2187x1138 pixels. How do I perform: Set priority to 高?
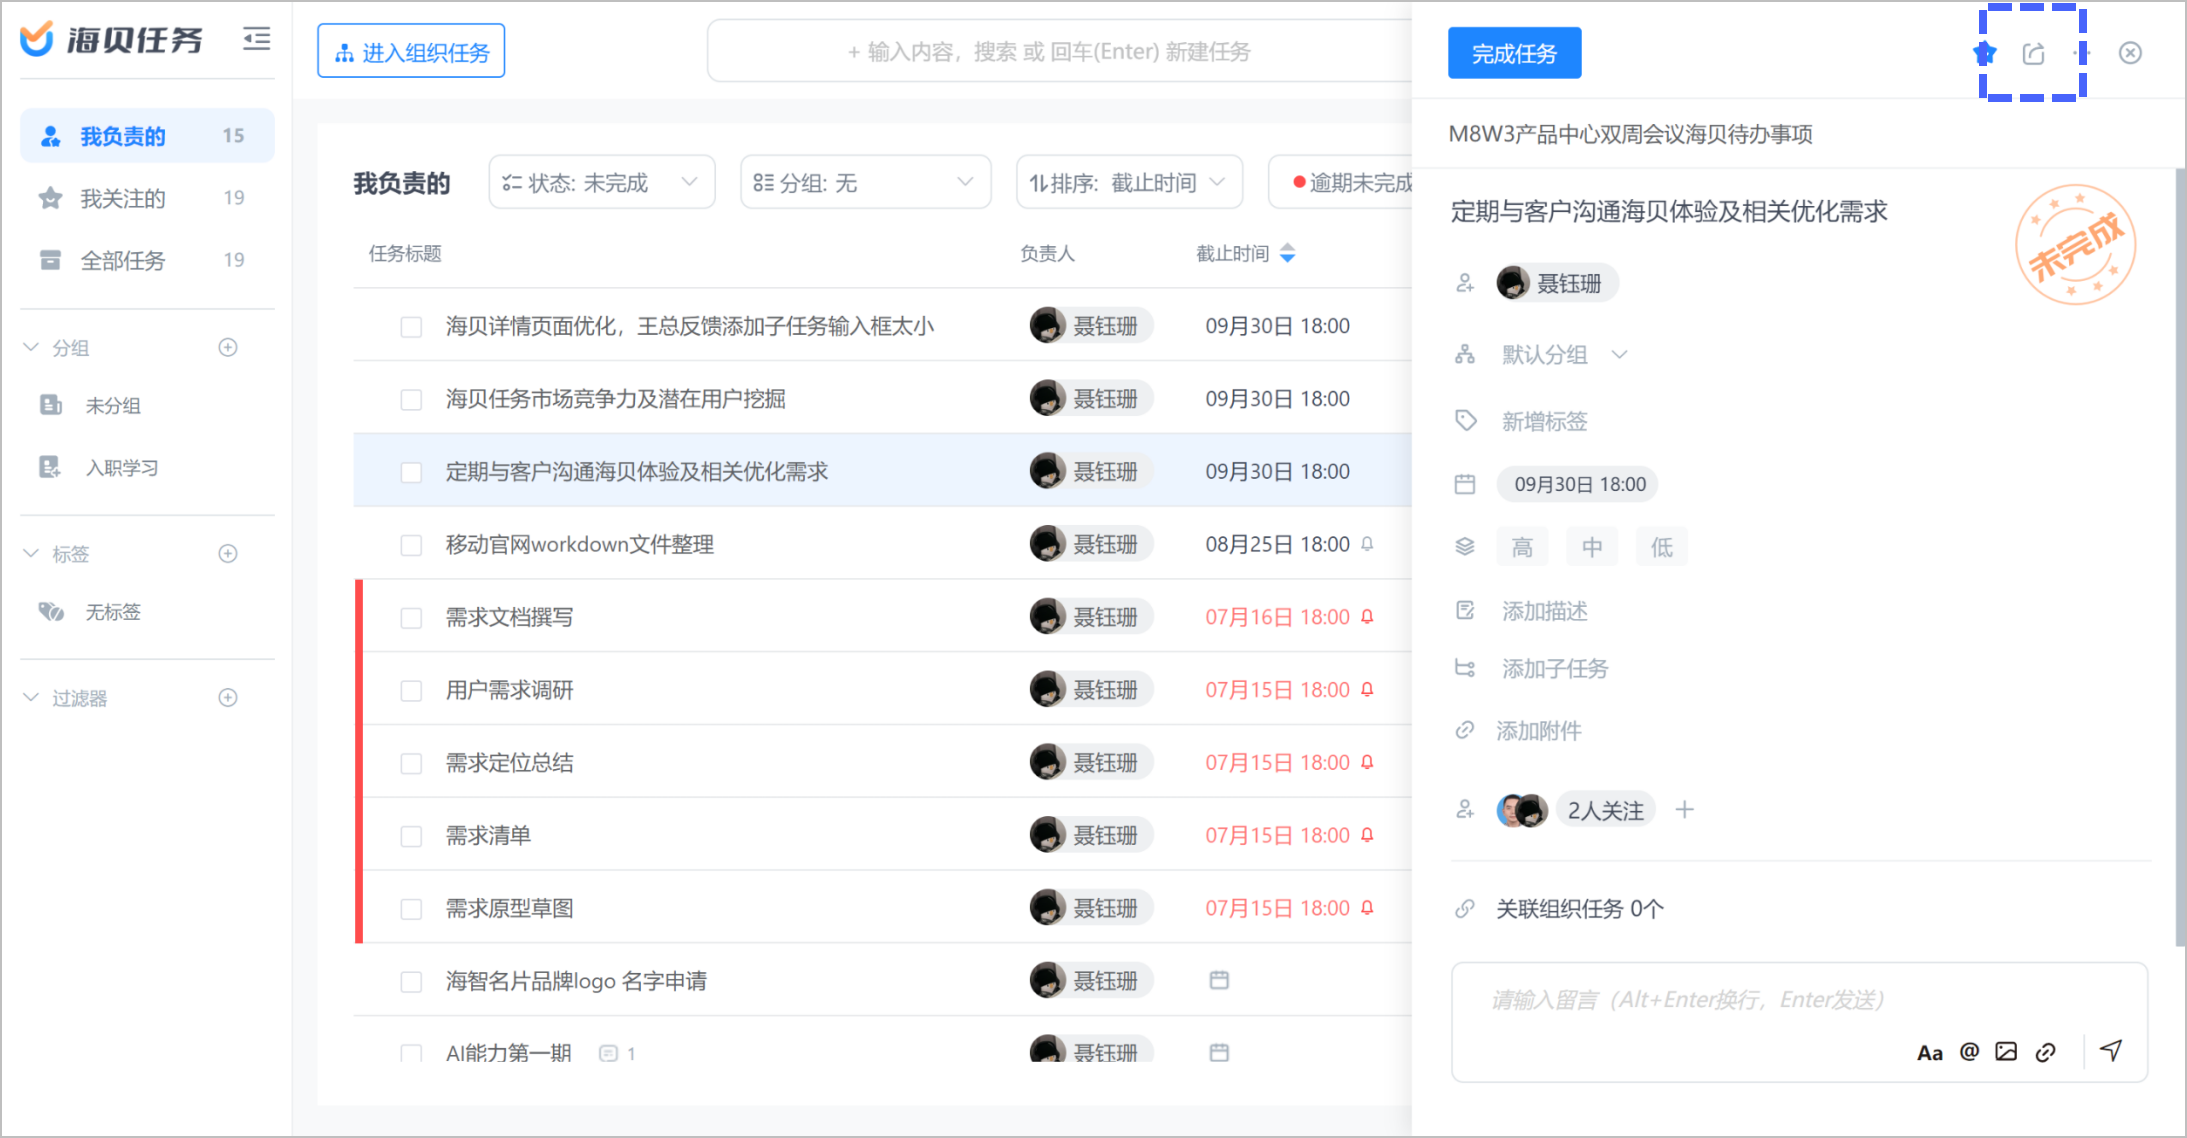click(1522, 547)
